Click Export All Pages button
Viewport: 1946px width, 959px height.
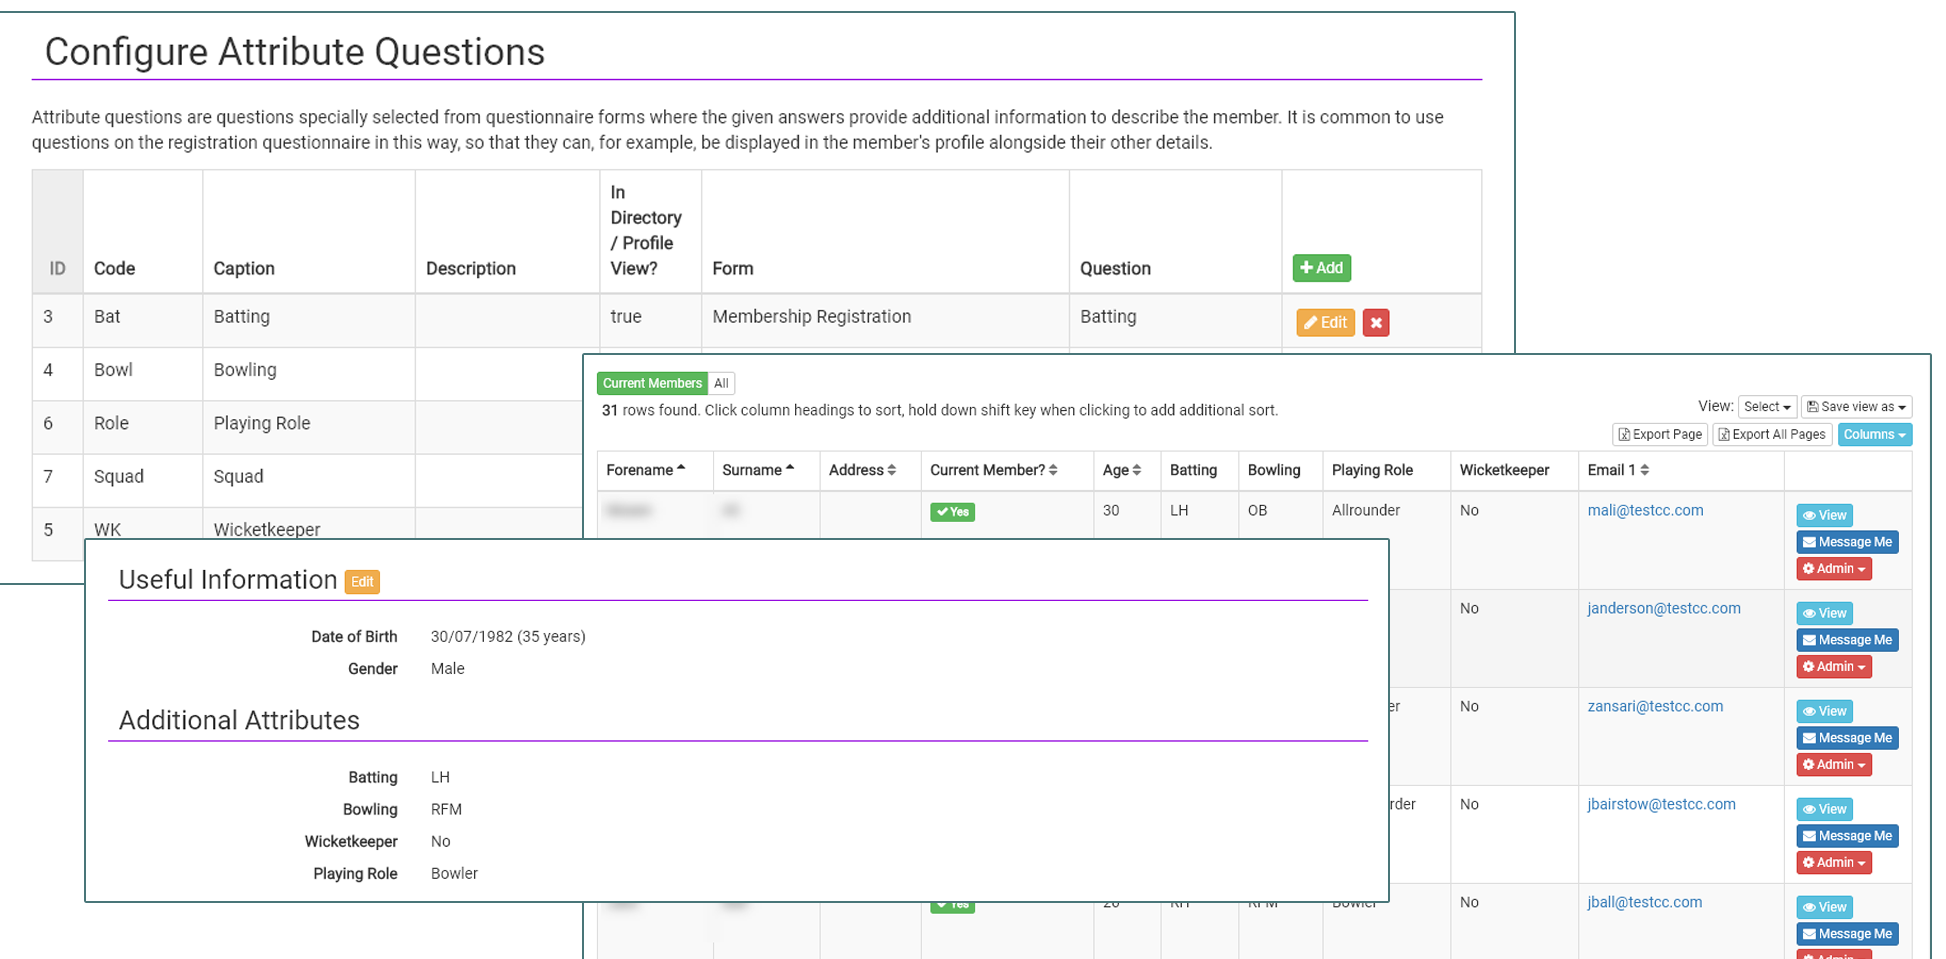click(1772, 434)
